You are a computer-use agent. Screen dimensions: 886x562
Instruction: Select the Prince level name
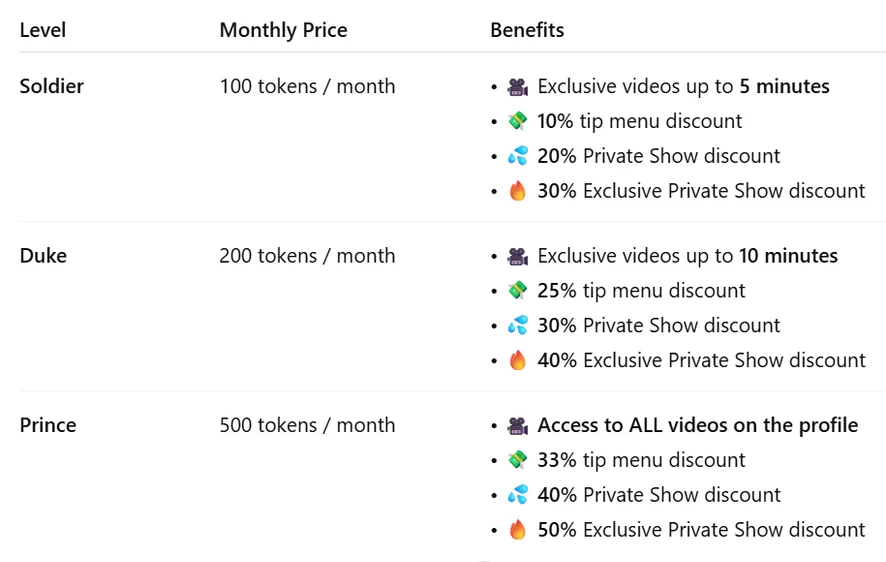coord(48,425)
